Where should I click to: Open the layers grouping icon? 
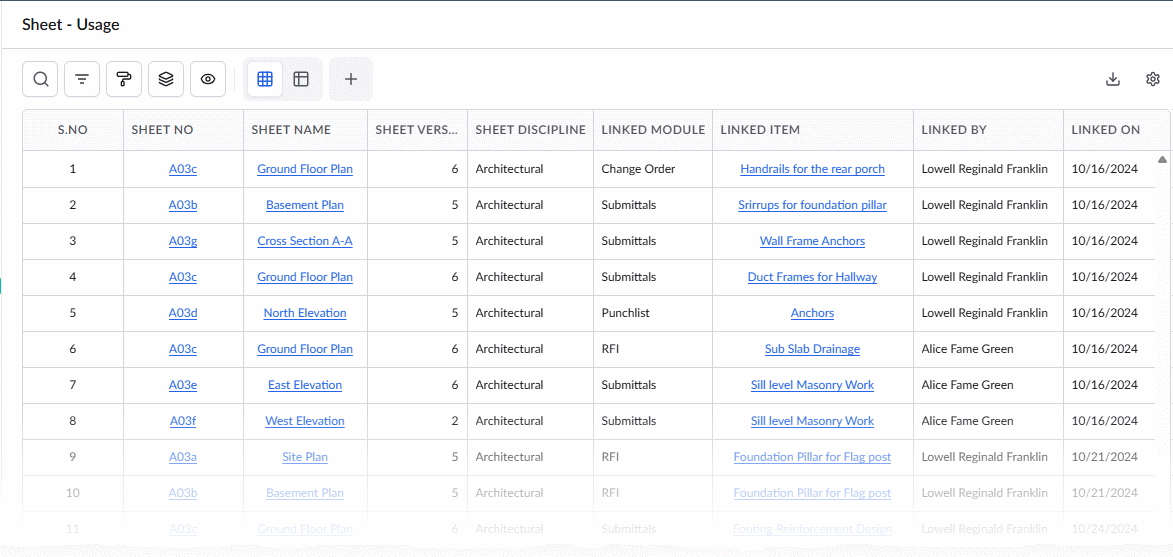tap(166, 79)
